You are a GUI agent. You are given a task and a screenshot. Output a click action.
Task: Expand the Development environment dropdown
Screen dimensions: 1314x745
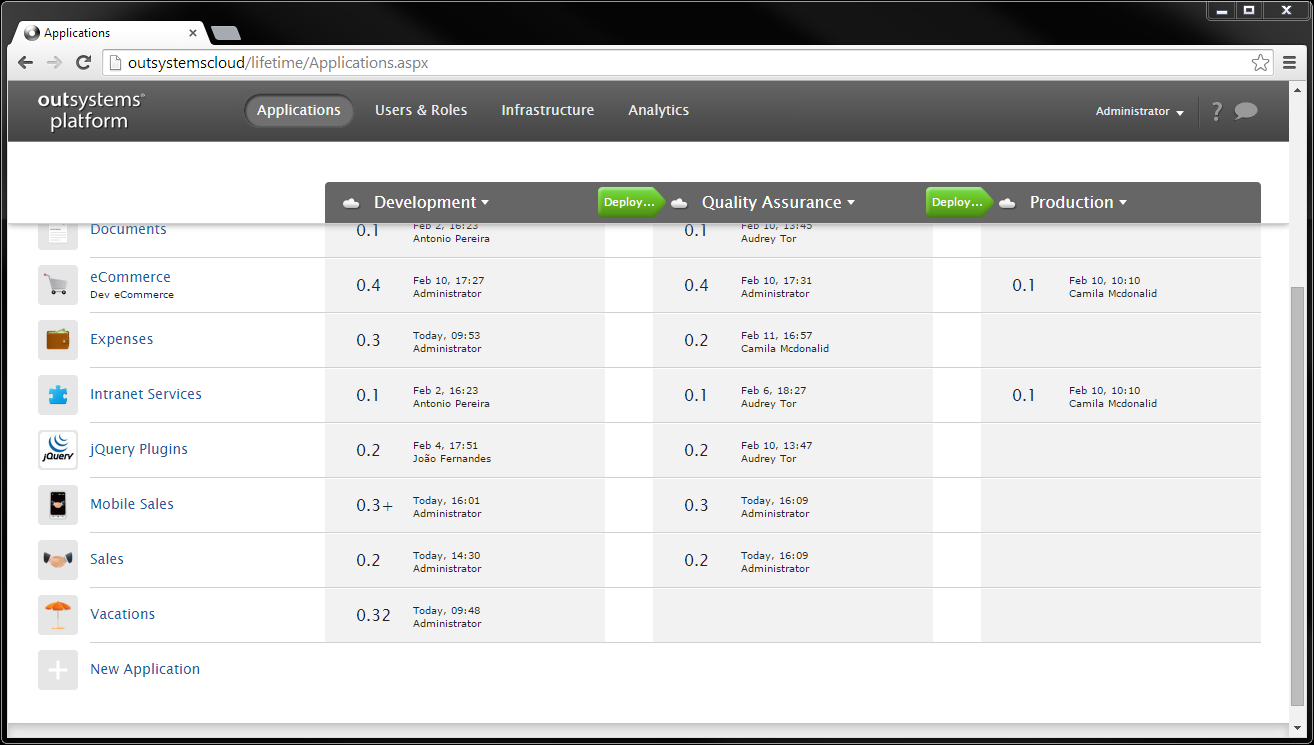pyautogui.click(x=431, y=202)
